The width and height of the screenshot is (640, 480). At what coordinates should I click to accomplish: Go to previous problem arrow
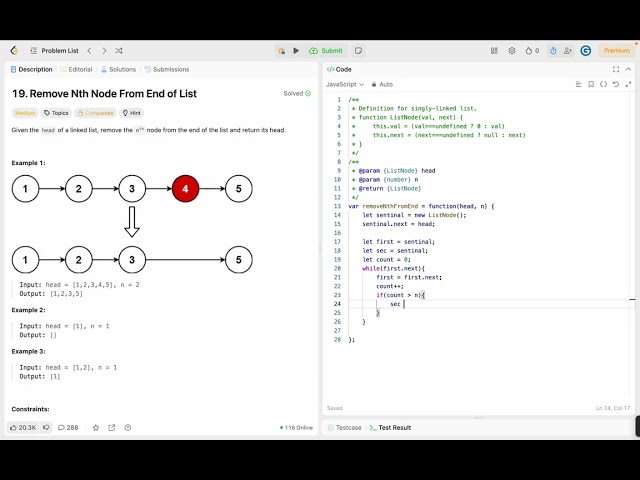[89, 51]
